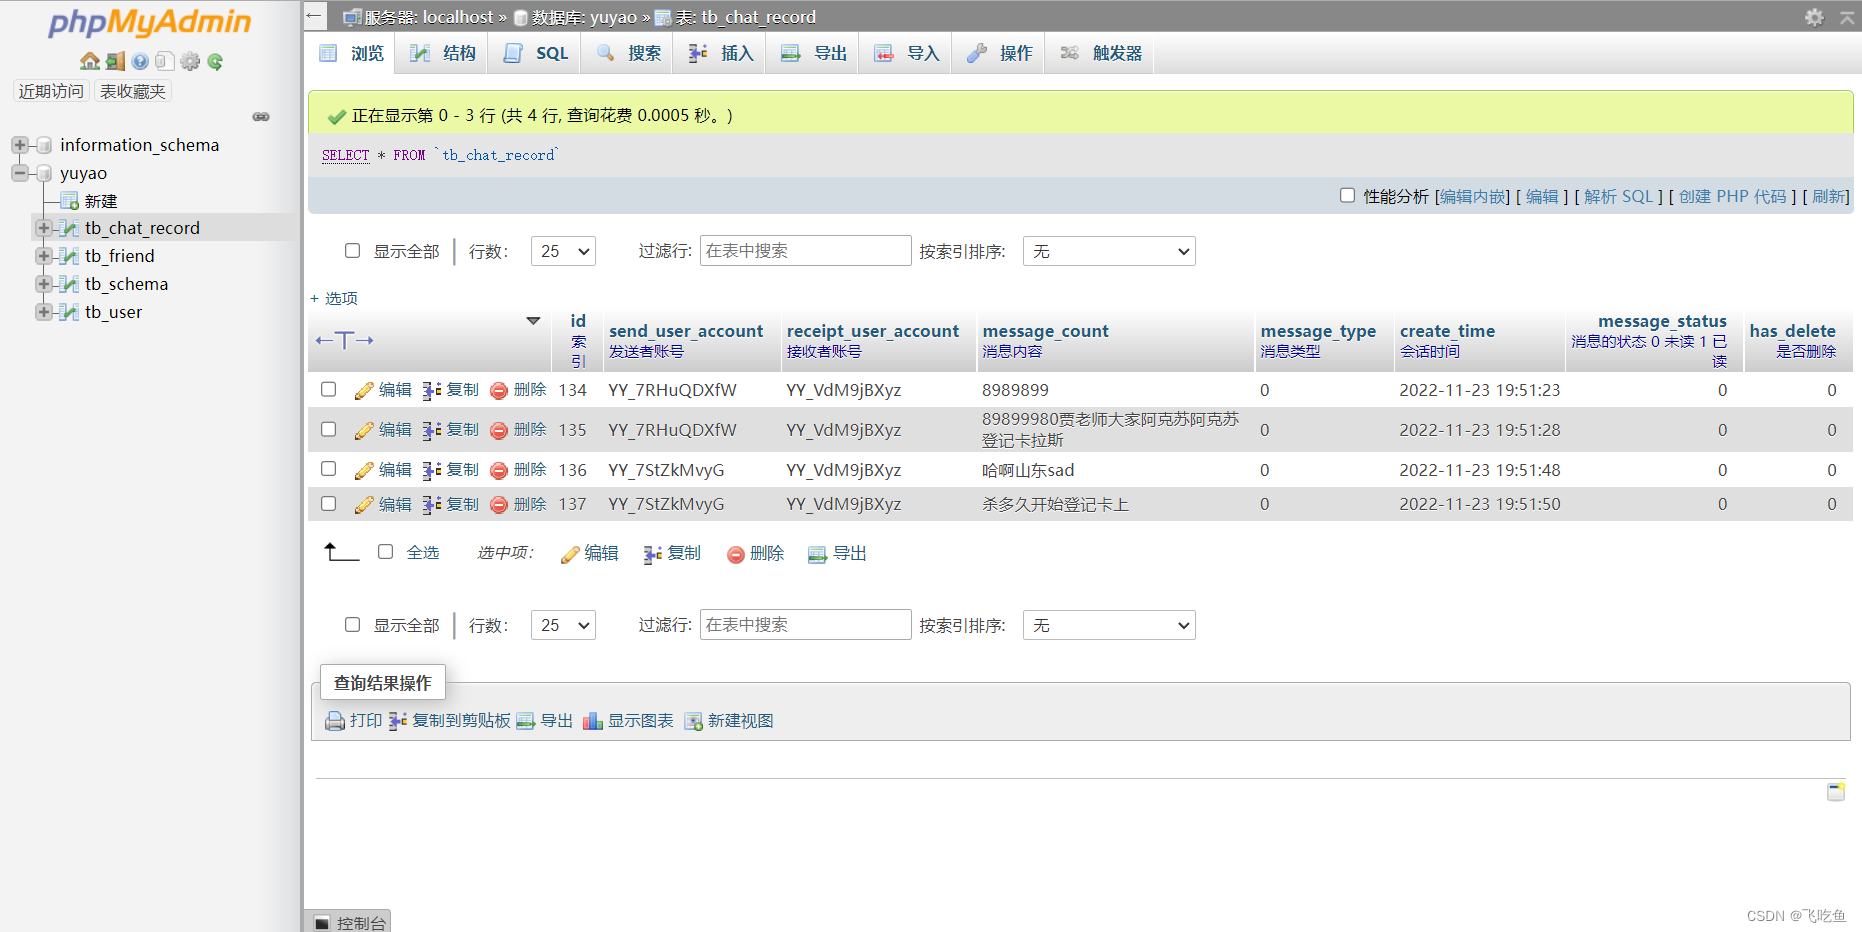Viewport: 1862px width, 932px height.
Task: Click the full texts toggle arrows icon
Action: pyautogui.click(x=344, y=340)
